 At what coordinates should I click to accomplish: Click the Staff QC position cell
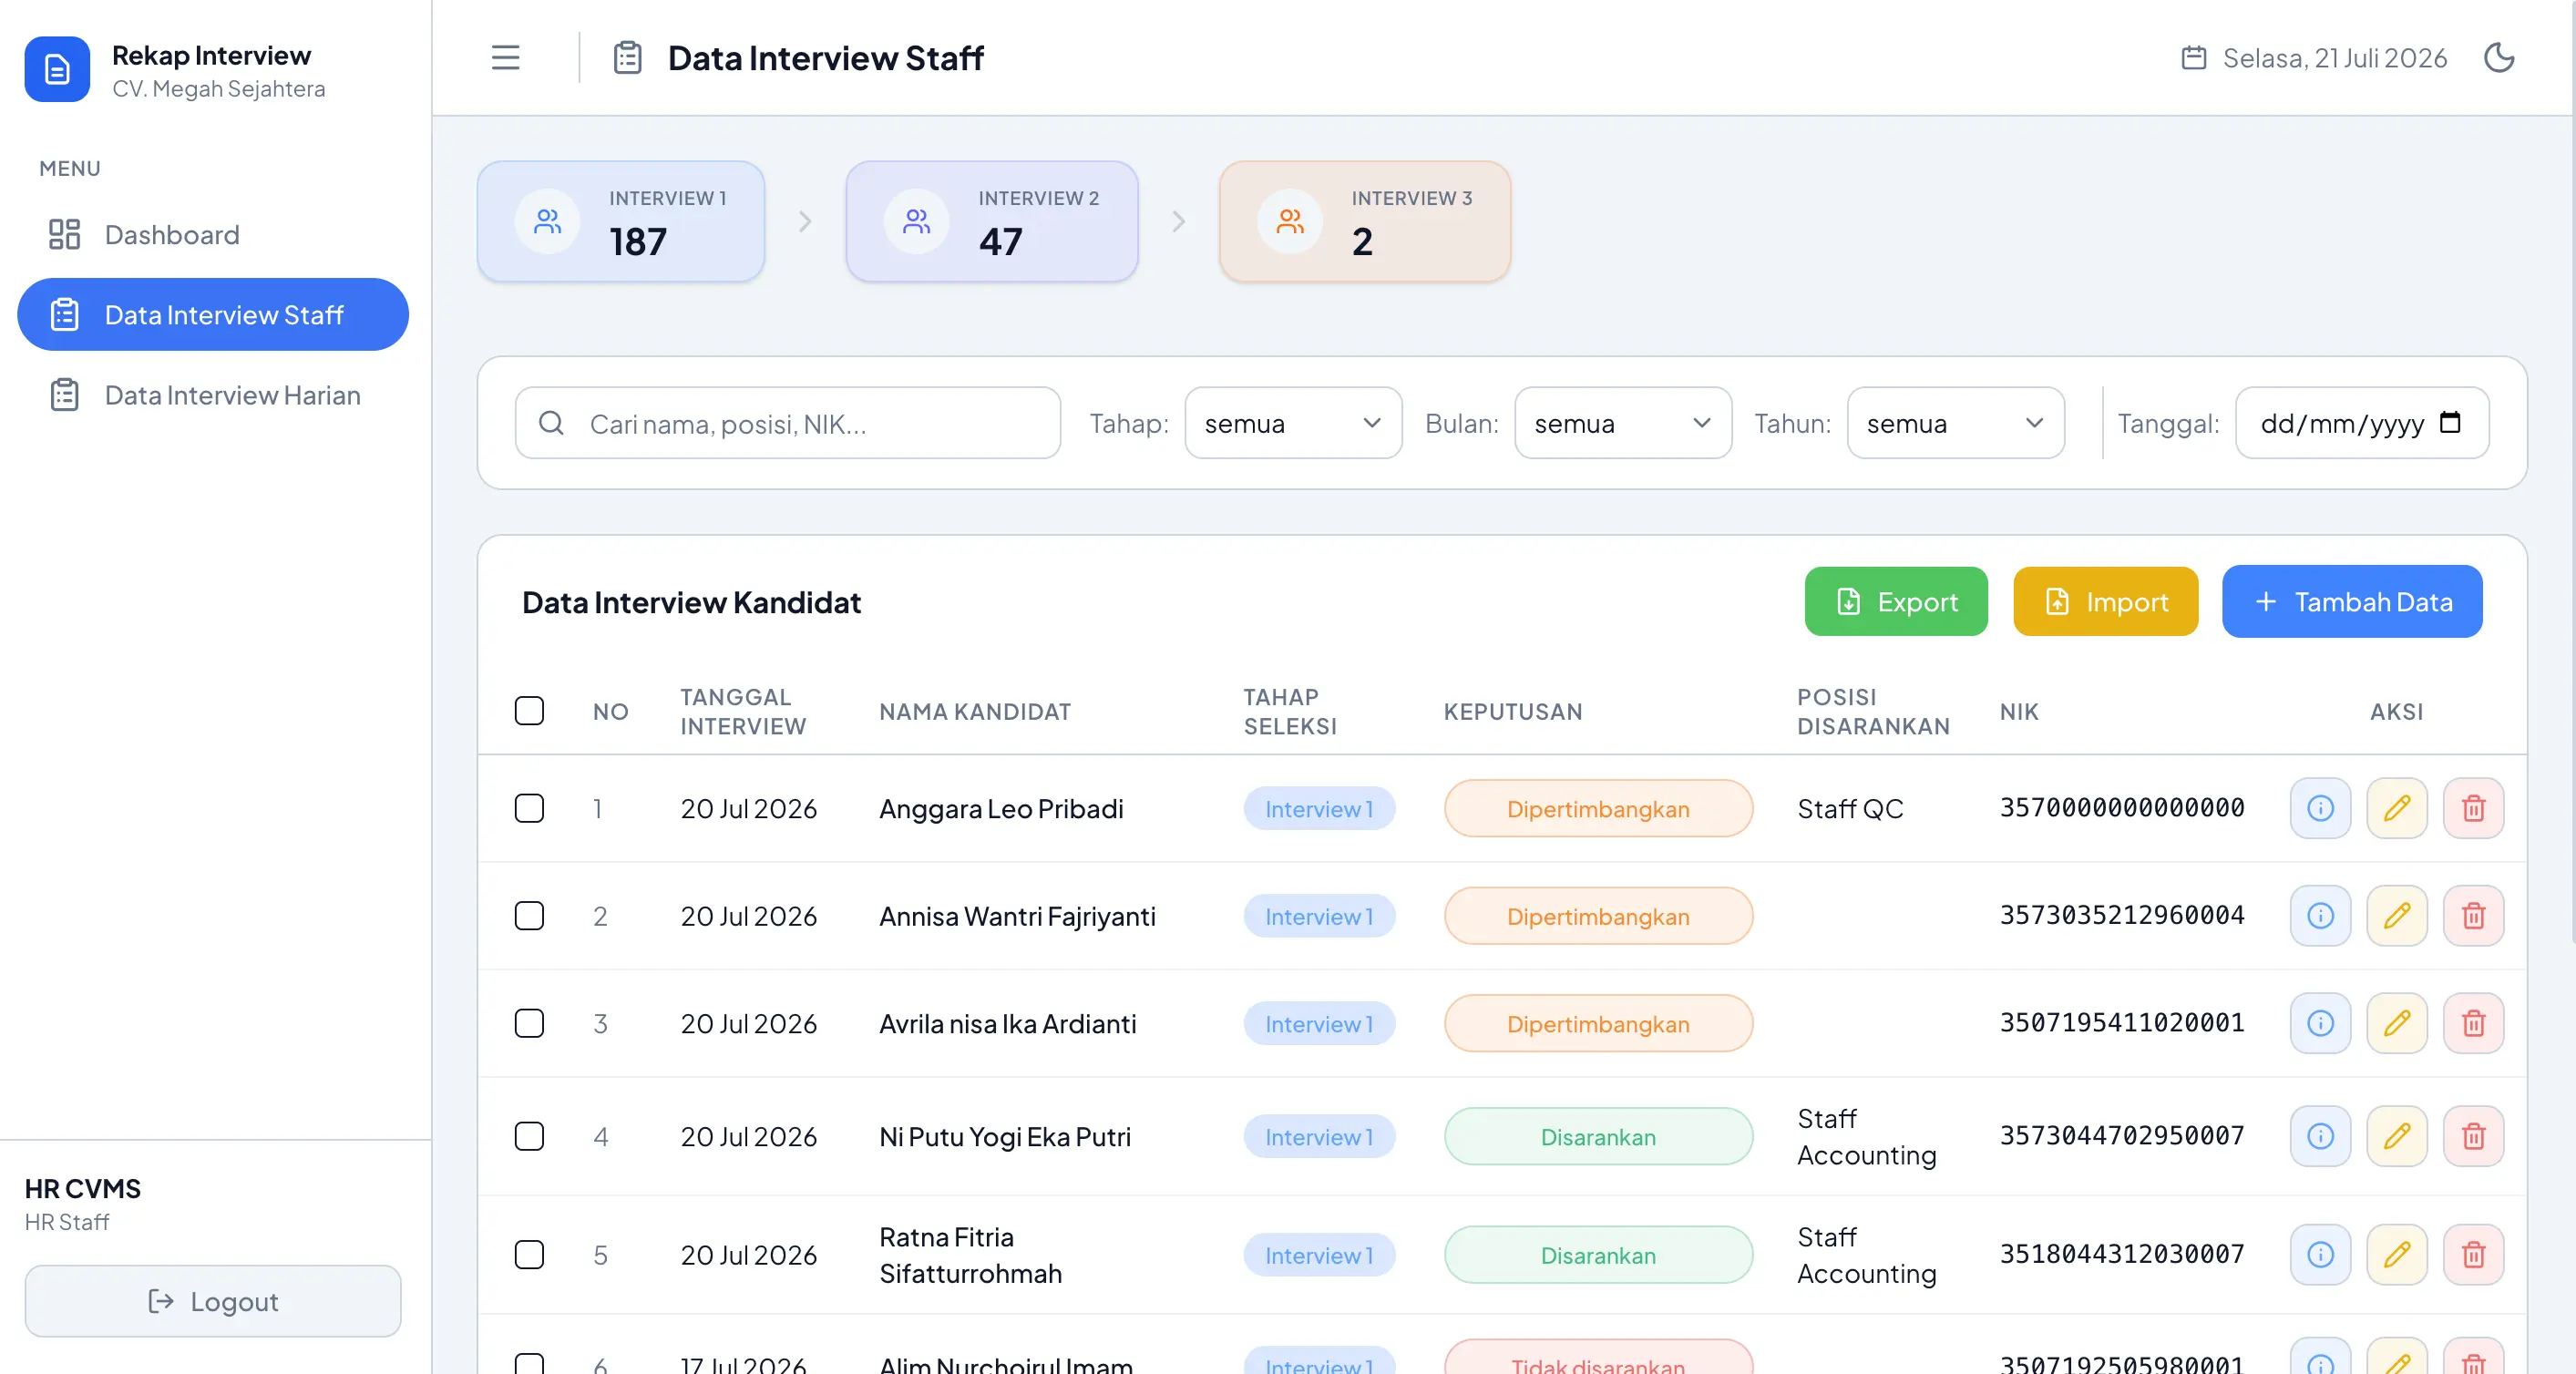click(1850, 808)
